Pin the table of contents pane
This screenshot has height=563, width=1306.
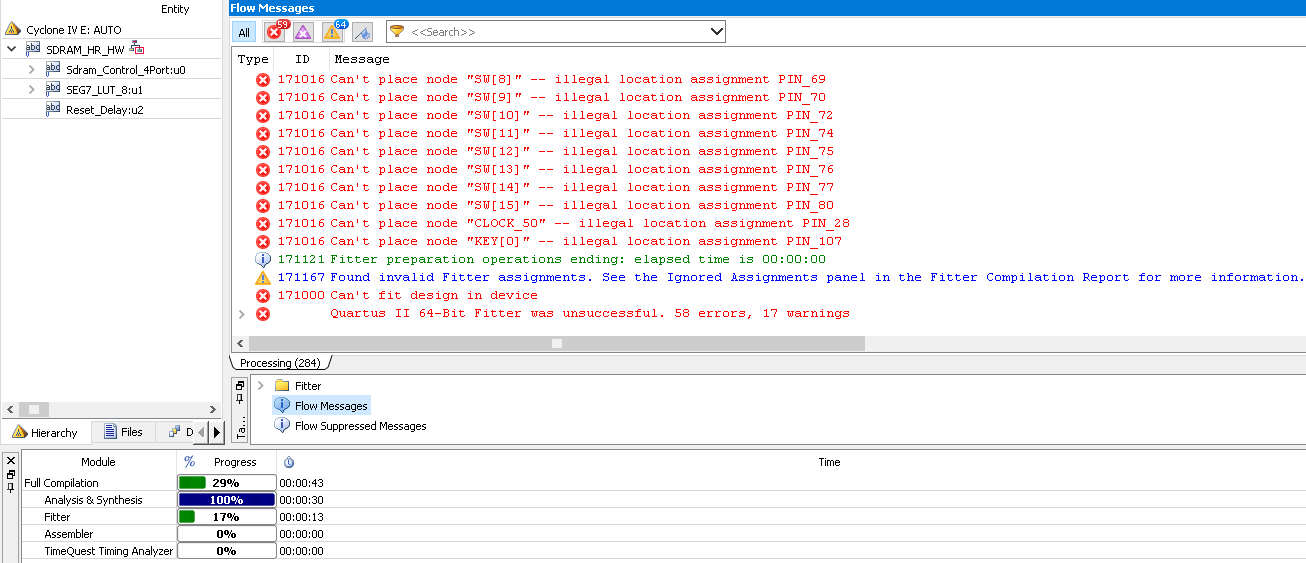coord(240,398)
